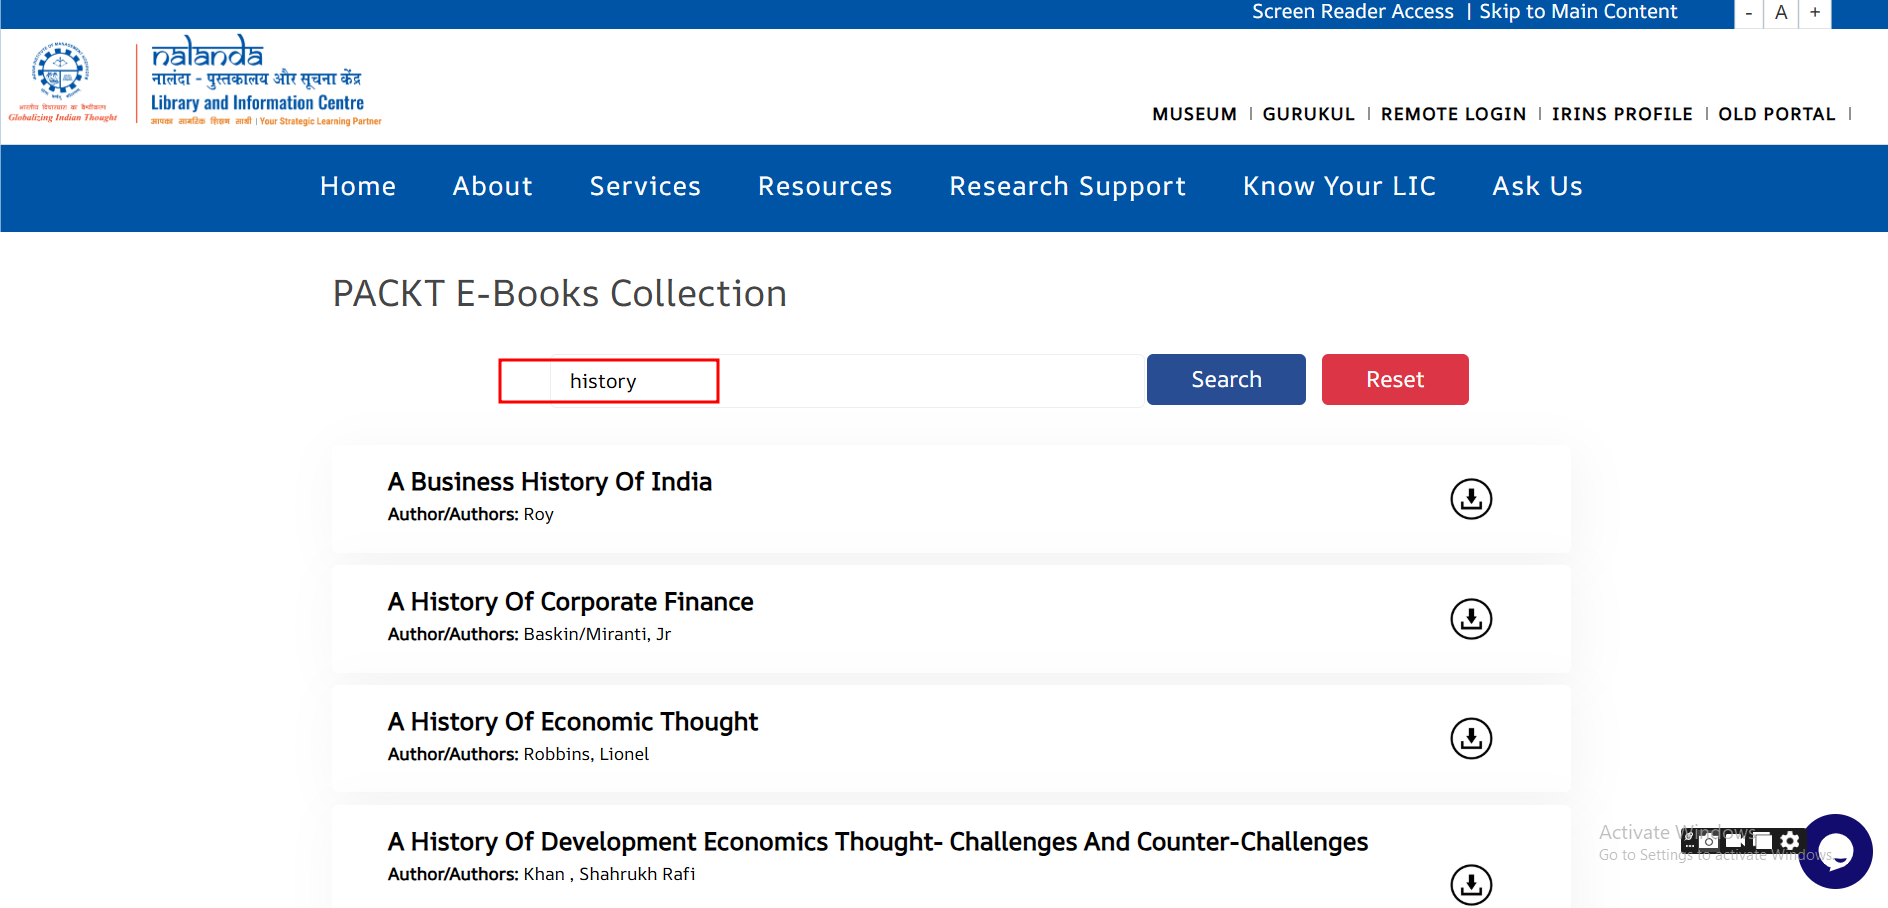Click the camera screenshot icon
Image resolution: width=1888 pixels, height=908 pixels.
click(1708, 841)
